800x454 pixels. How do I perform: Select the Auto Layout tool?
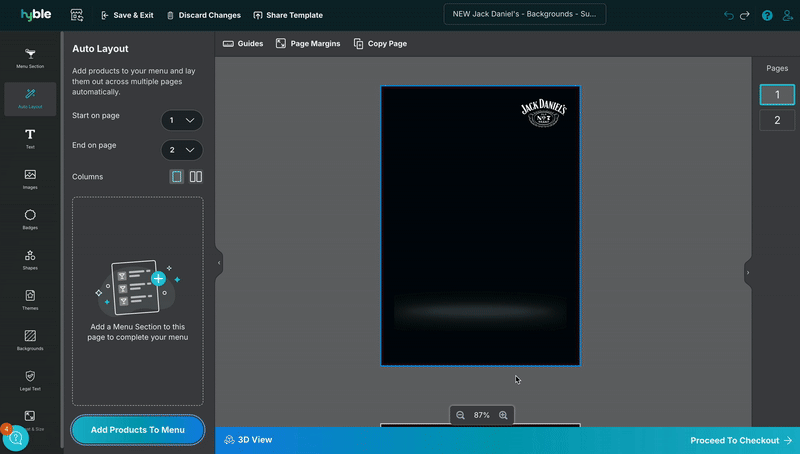pos(30,99)
